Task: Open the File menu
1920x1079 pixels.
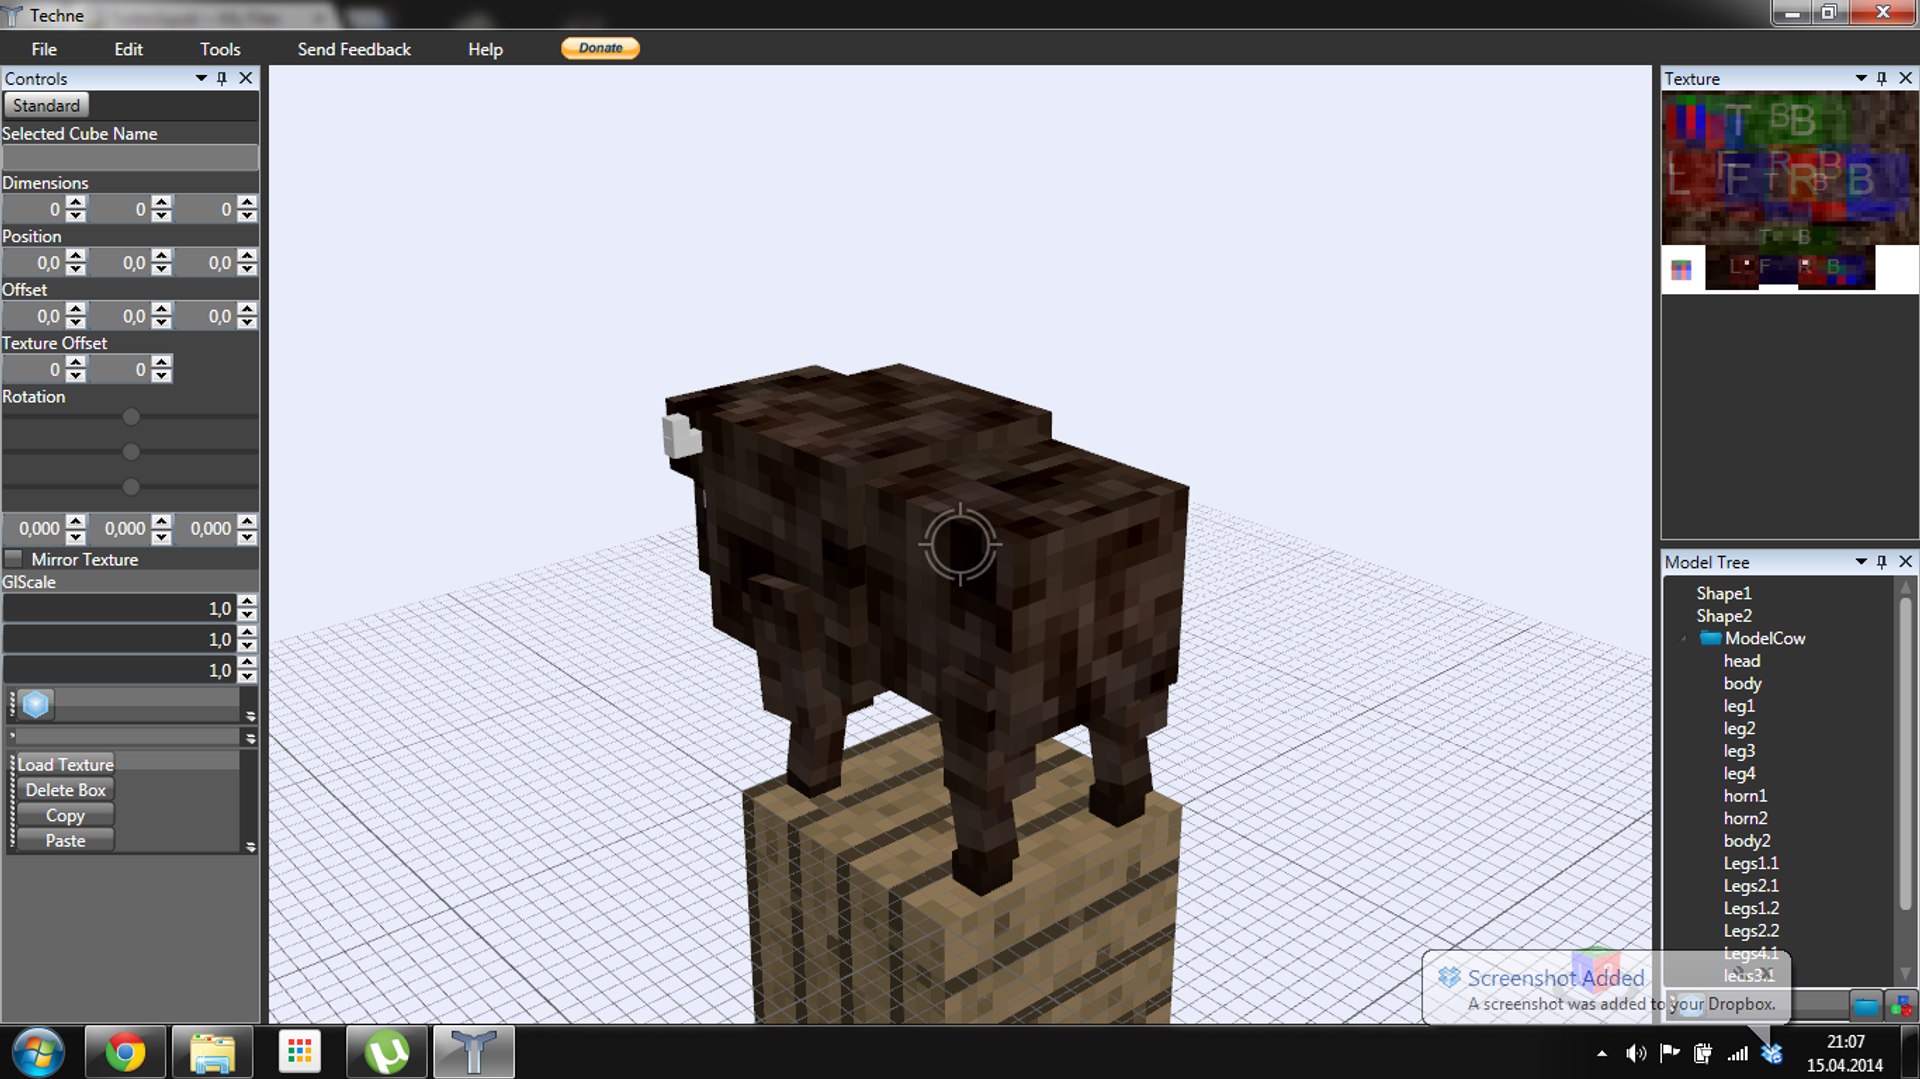Action: pyautogui.click(x=44, y=49)
